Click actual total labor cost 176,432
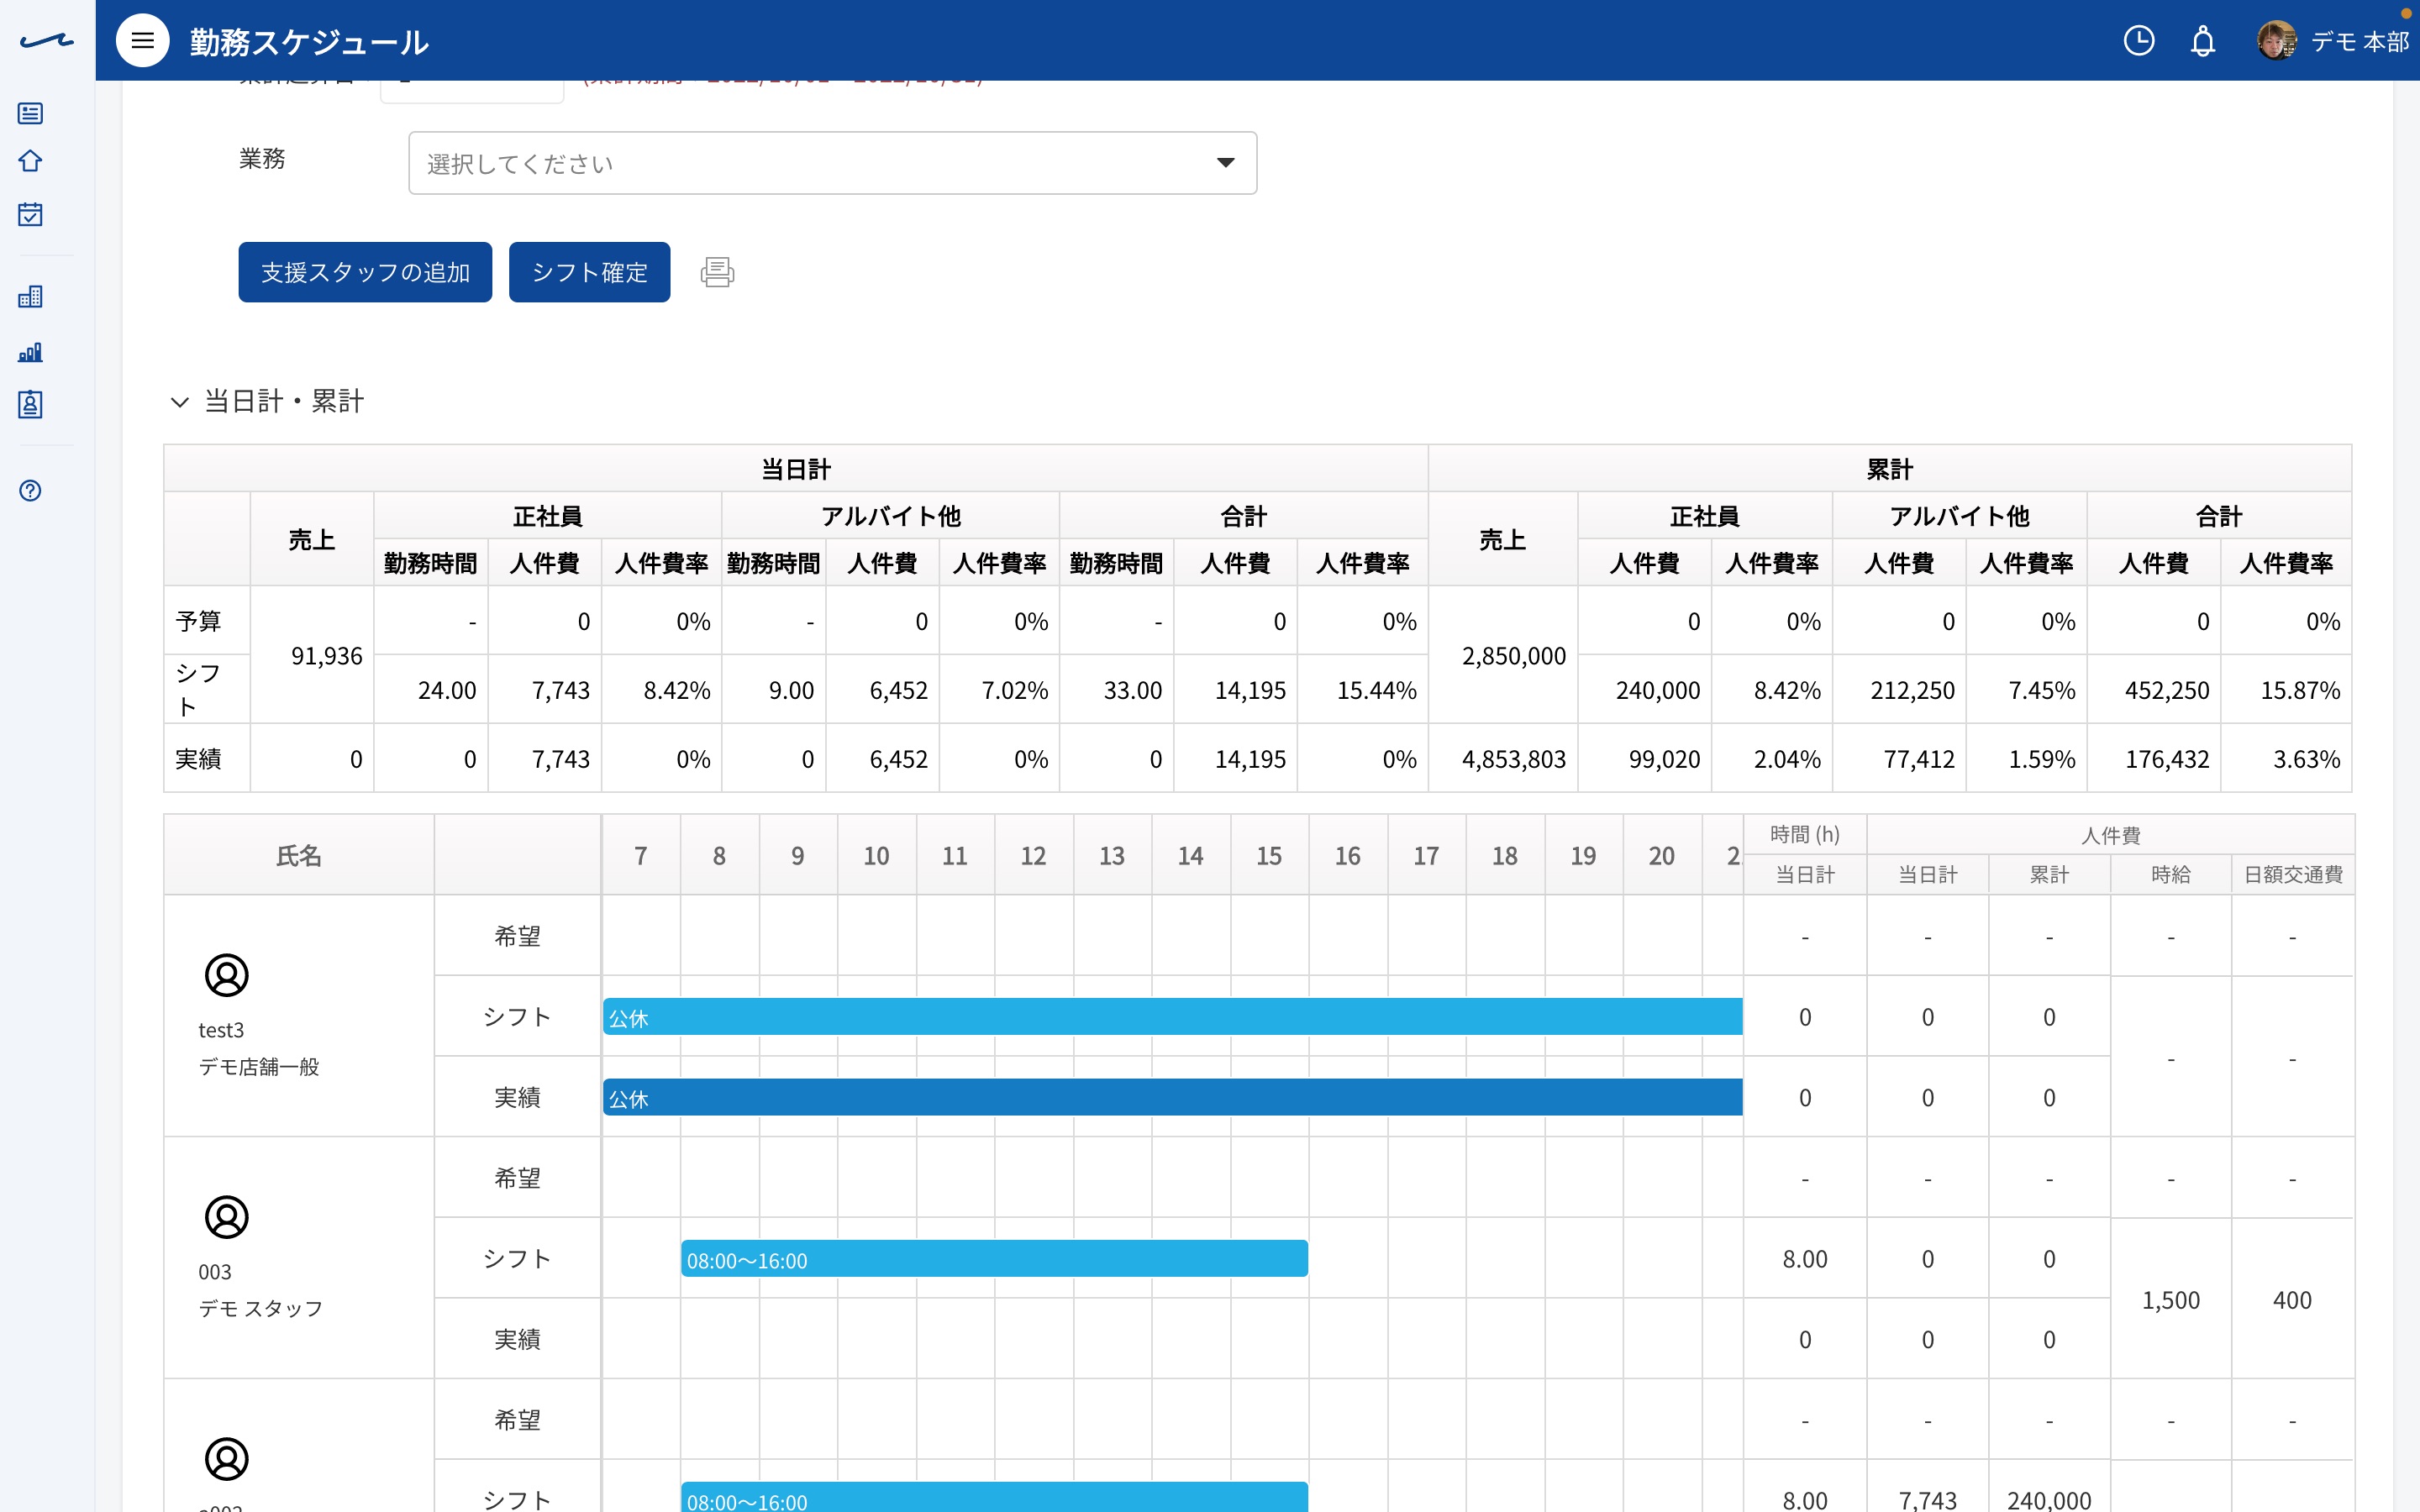The image size is (2420, 1512). coord(2167,759)
